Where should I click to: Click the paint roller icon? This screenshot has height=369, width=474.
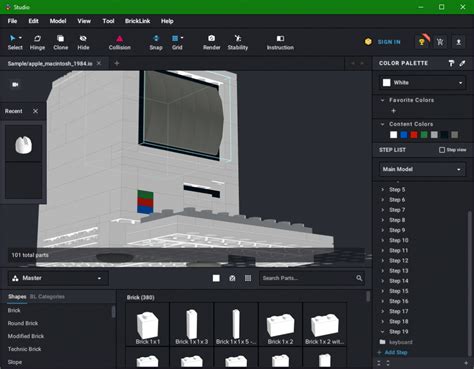[x=451, y=63]
